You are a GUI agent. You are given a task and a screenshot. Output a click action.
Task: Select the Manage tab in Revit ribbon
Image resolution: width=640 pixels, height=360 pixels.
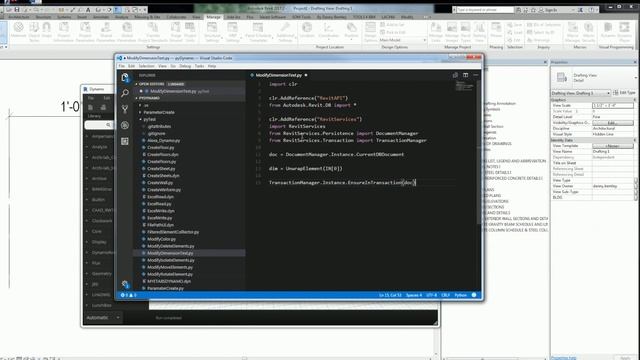click(x=213, y=17)
